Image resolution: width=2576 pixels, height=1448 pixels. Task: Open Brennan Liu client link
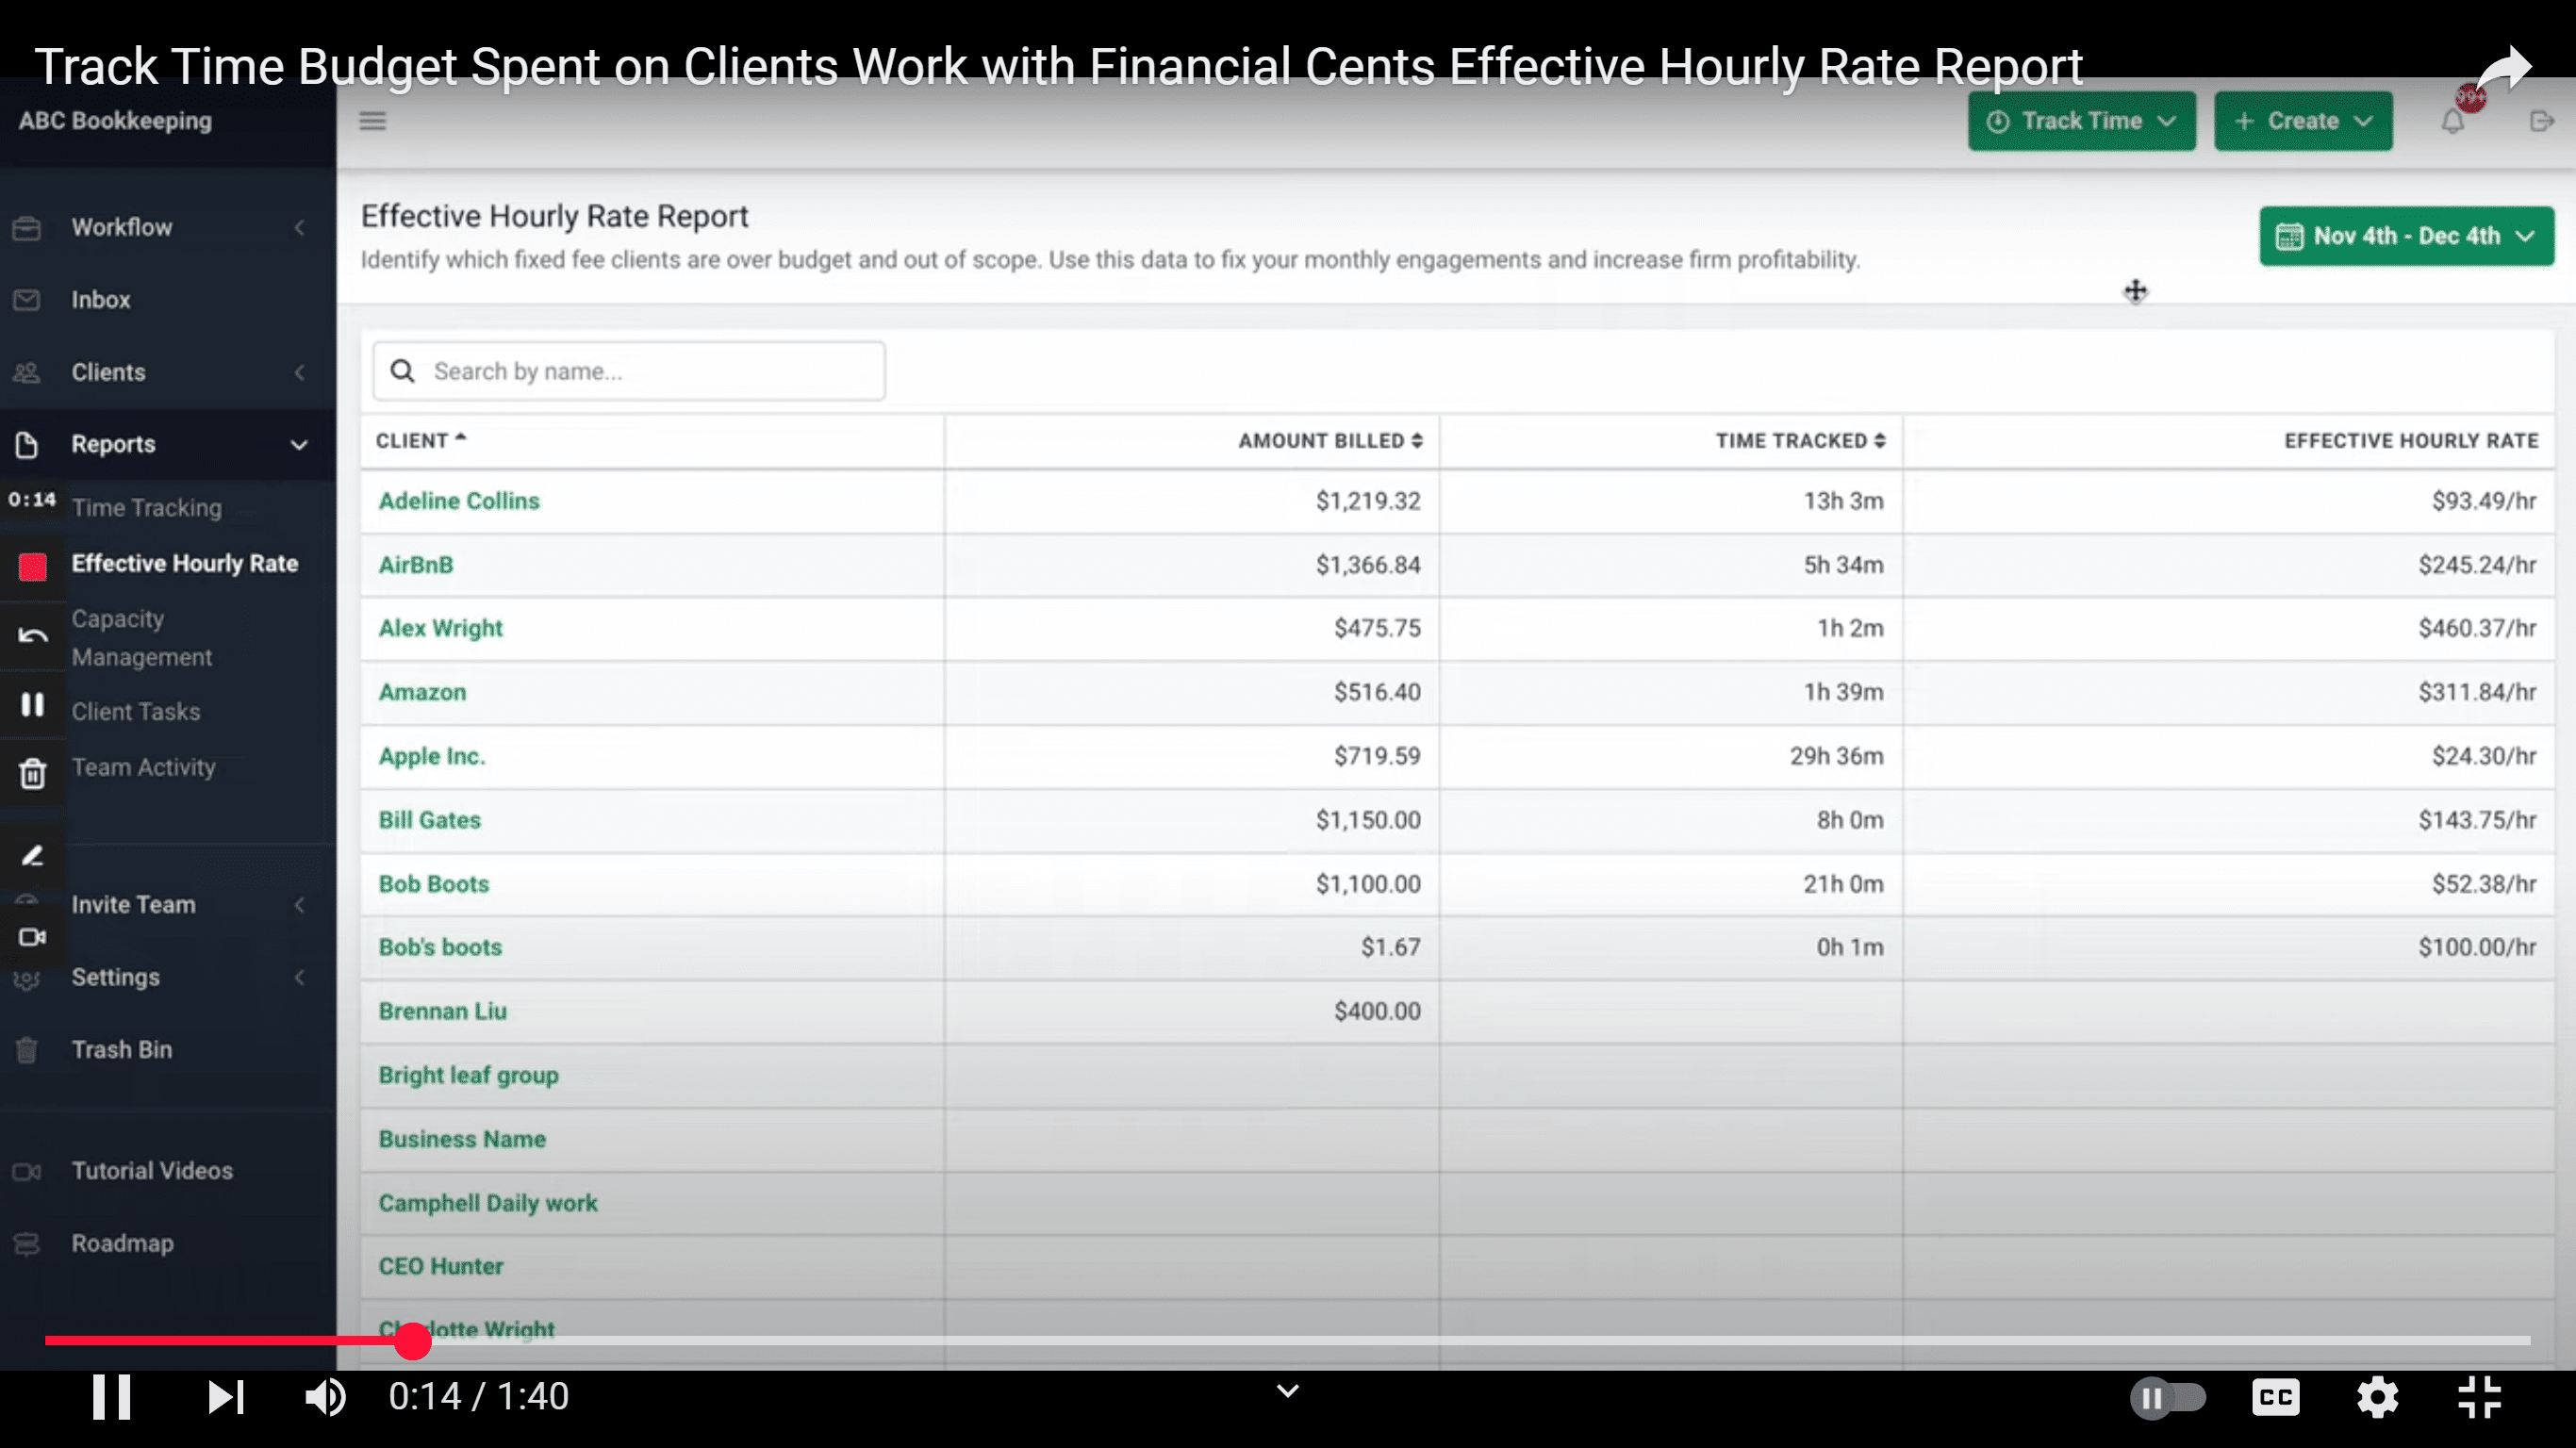click(442, 1011)
